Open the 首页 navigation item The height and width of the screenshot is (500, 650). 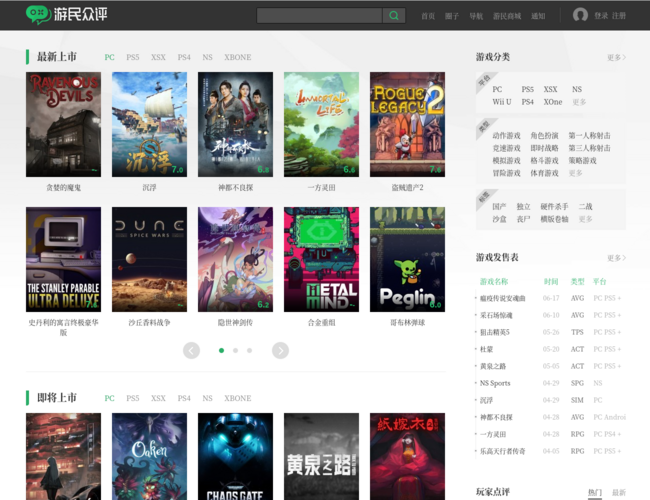point(428,16)
